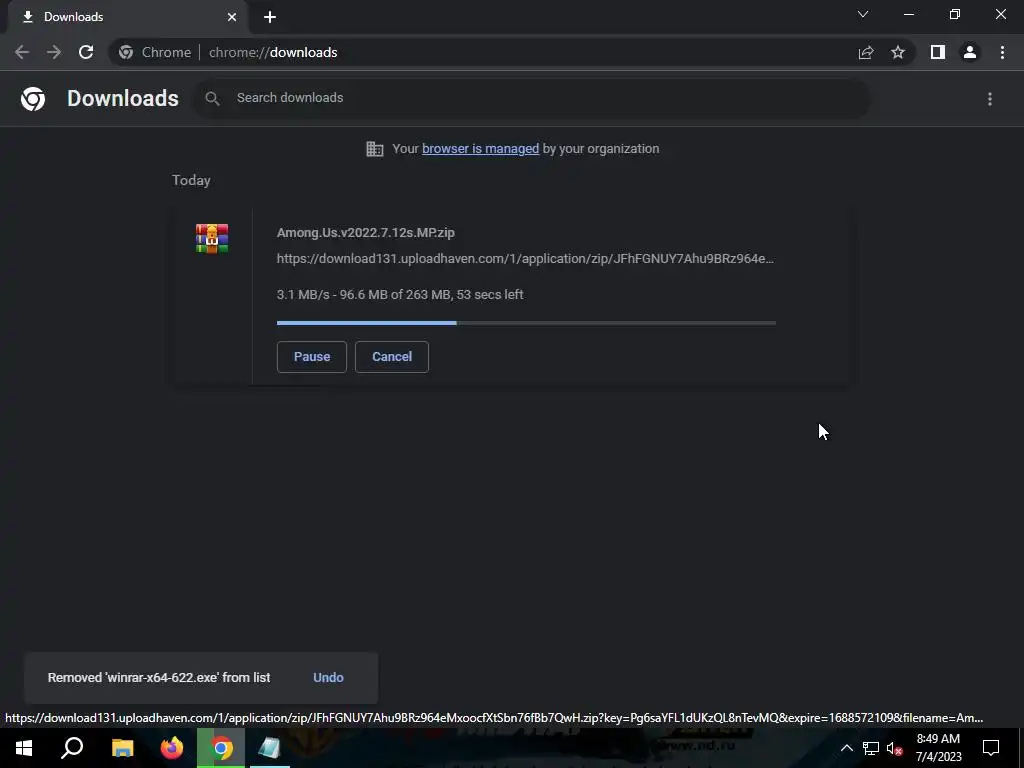Open the Downloads page more actions menu
The width and height of the screenshot is (1024, 768).
[990, 99]
